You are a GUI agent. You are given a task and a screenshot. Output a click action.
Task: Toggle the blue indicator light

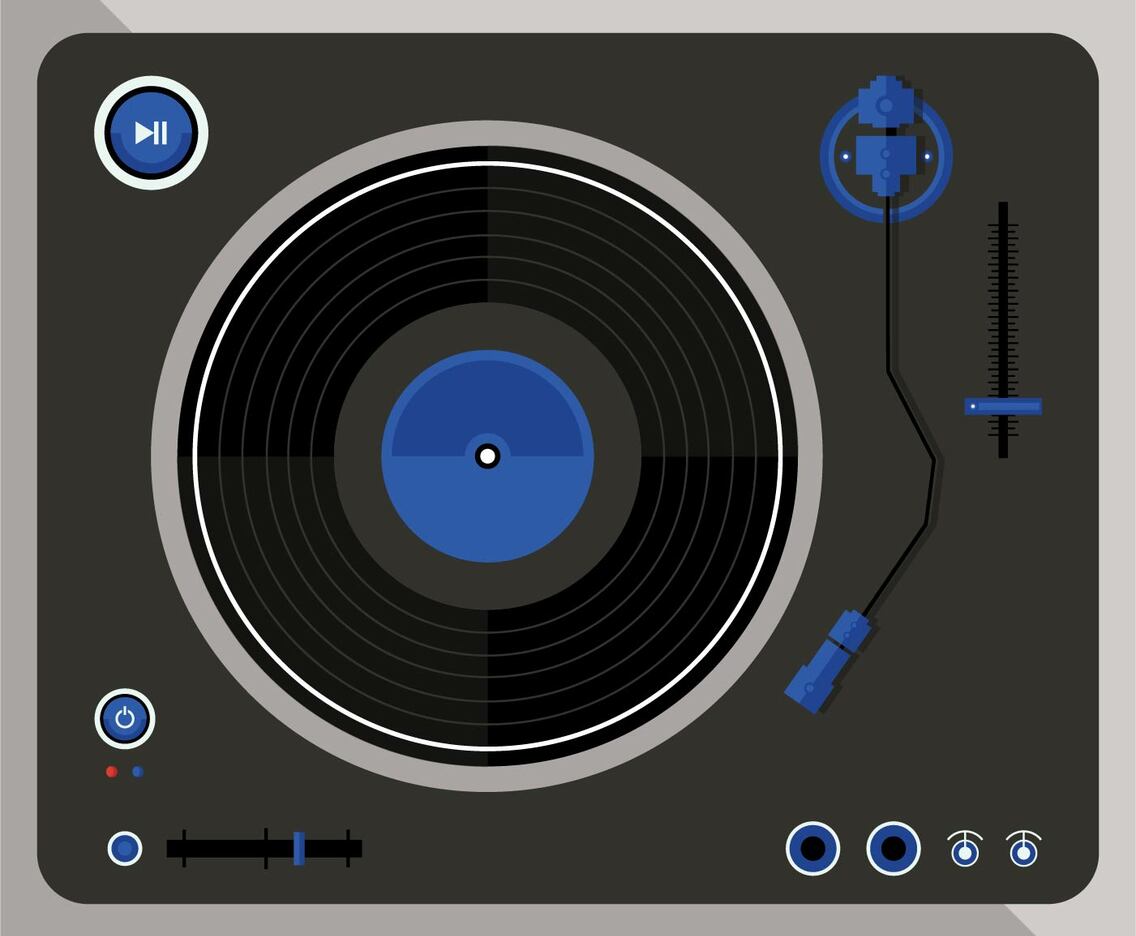[136, 771]
